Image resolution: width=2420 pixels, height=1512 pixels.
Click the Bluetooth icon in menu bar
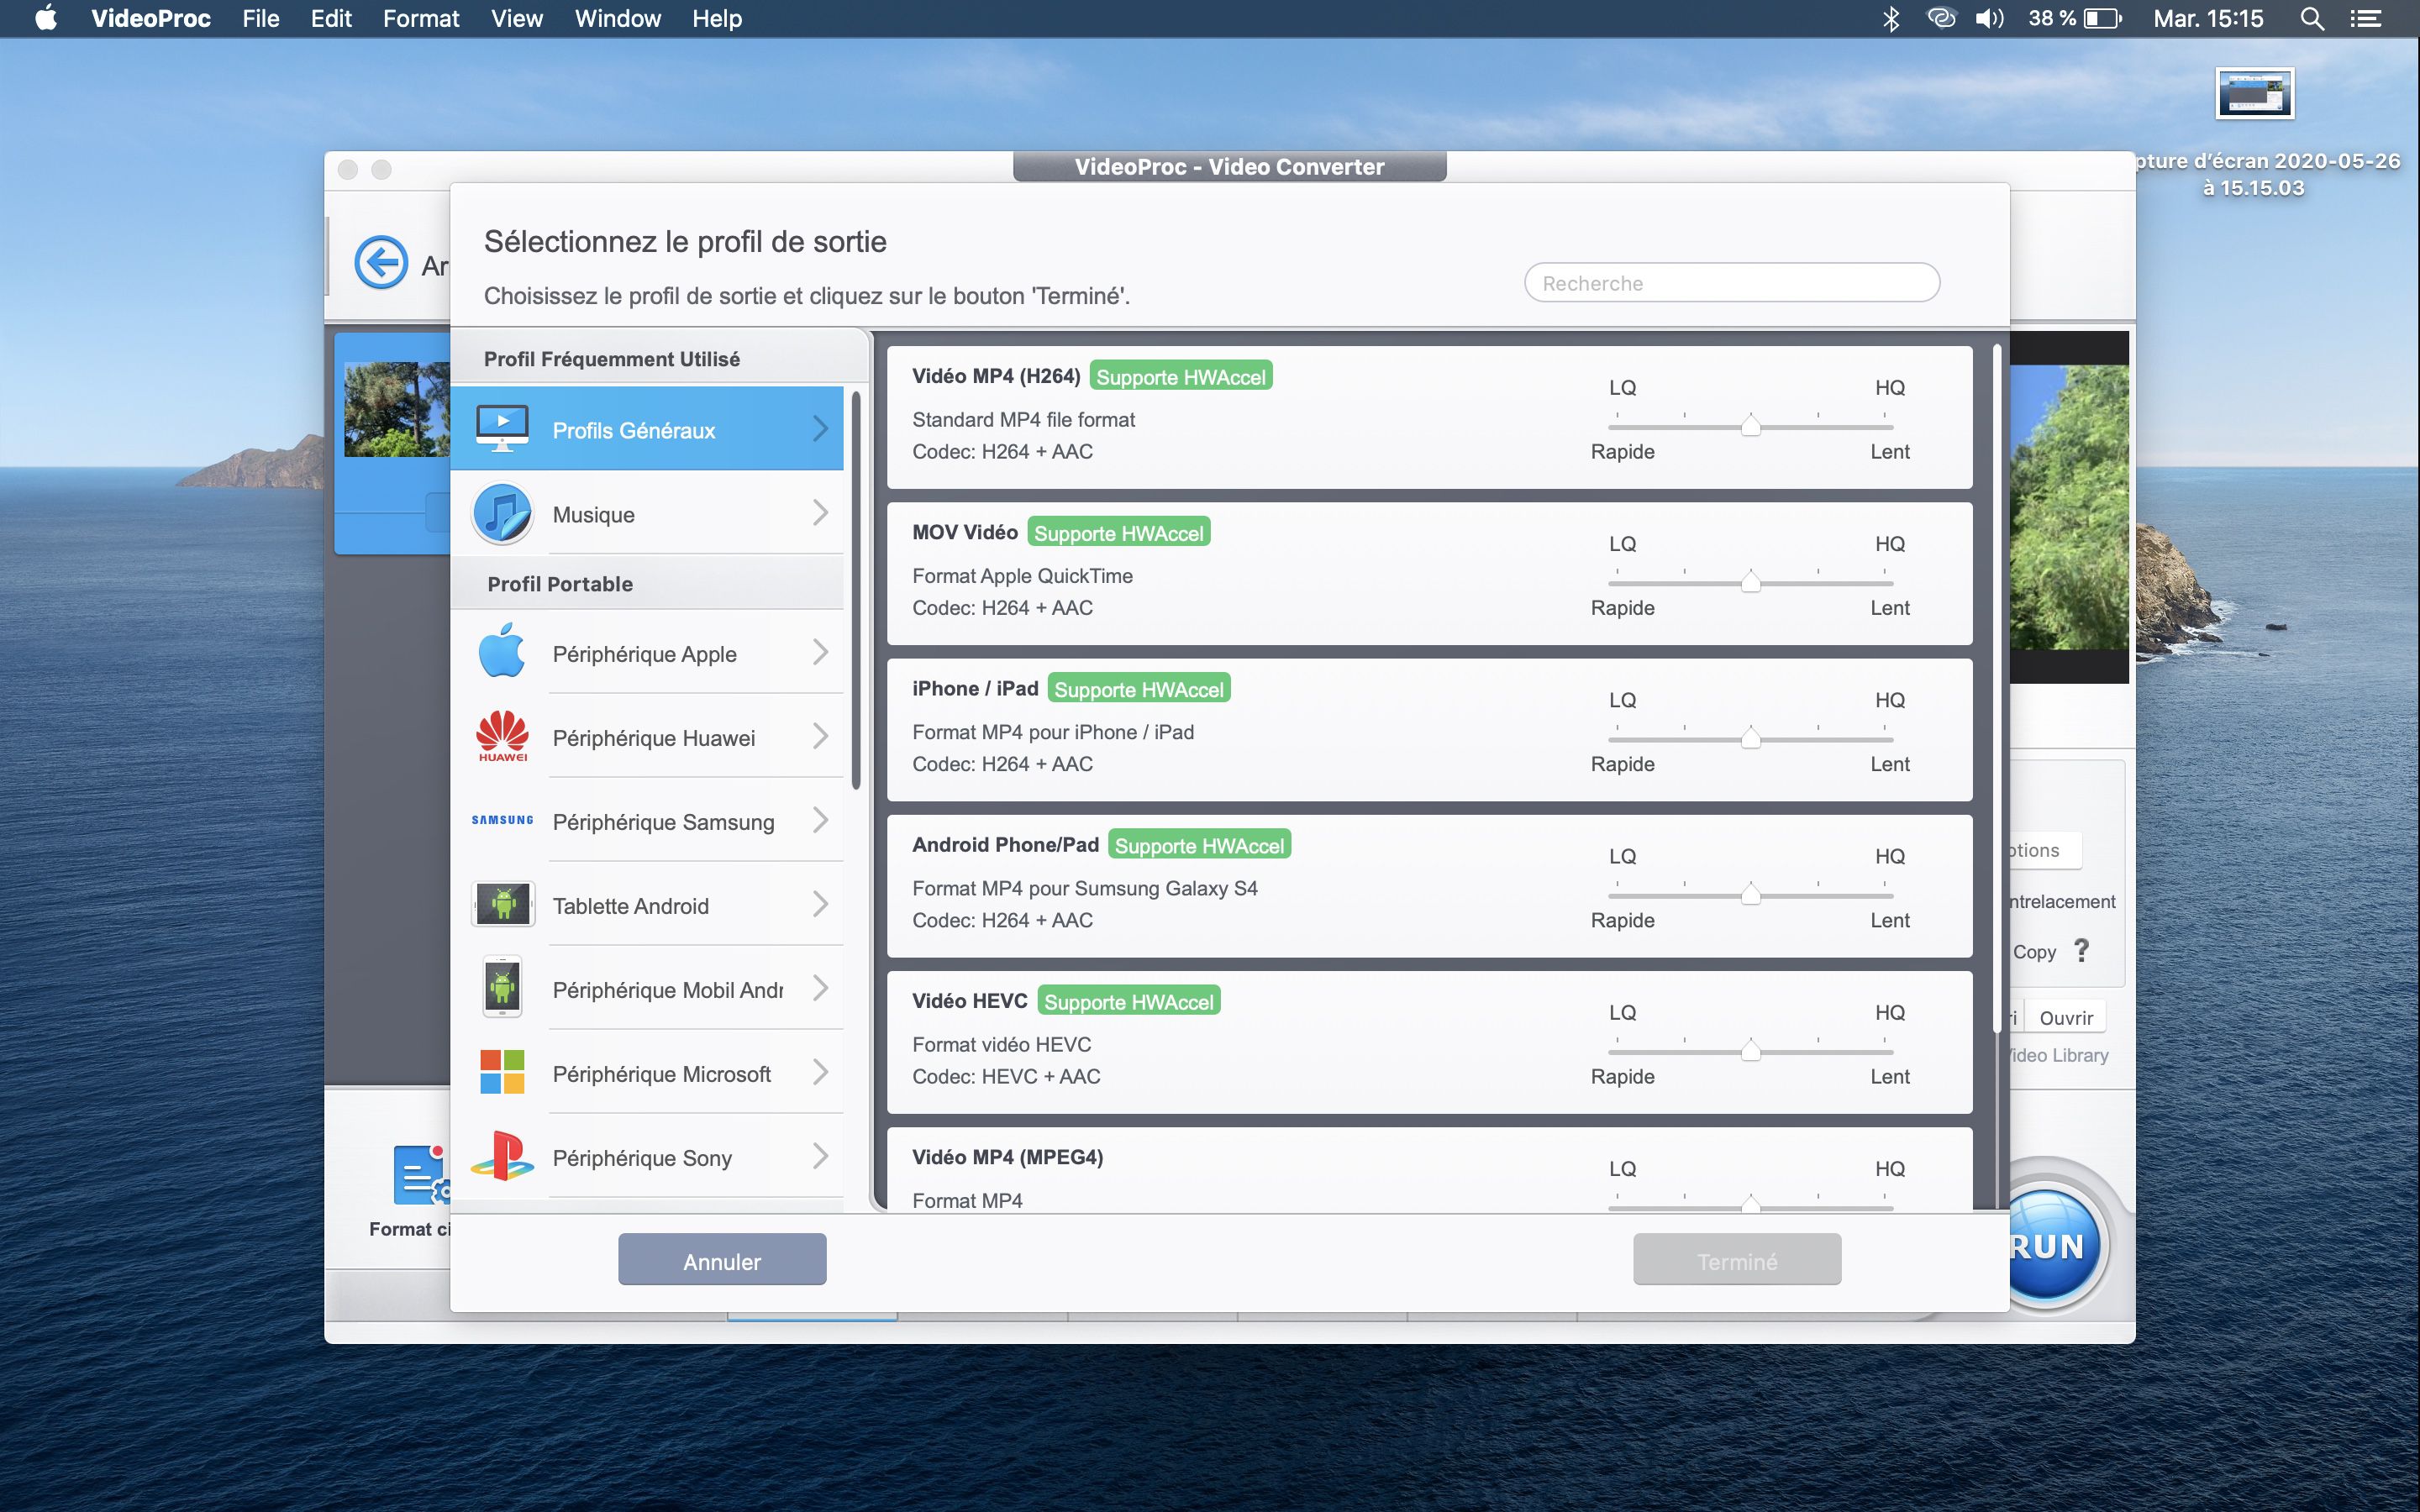coord(1890,18)
